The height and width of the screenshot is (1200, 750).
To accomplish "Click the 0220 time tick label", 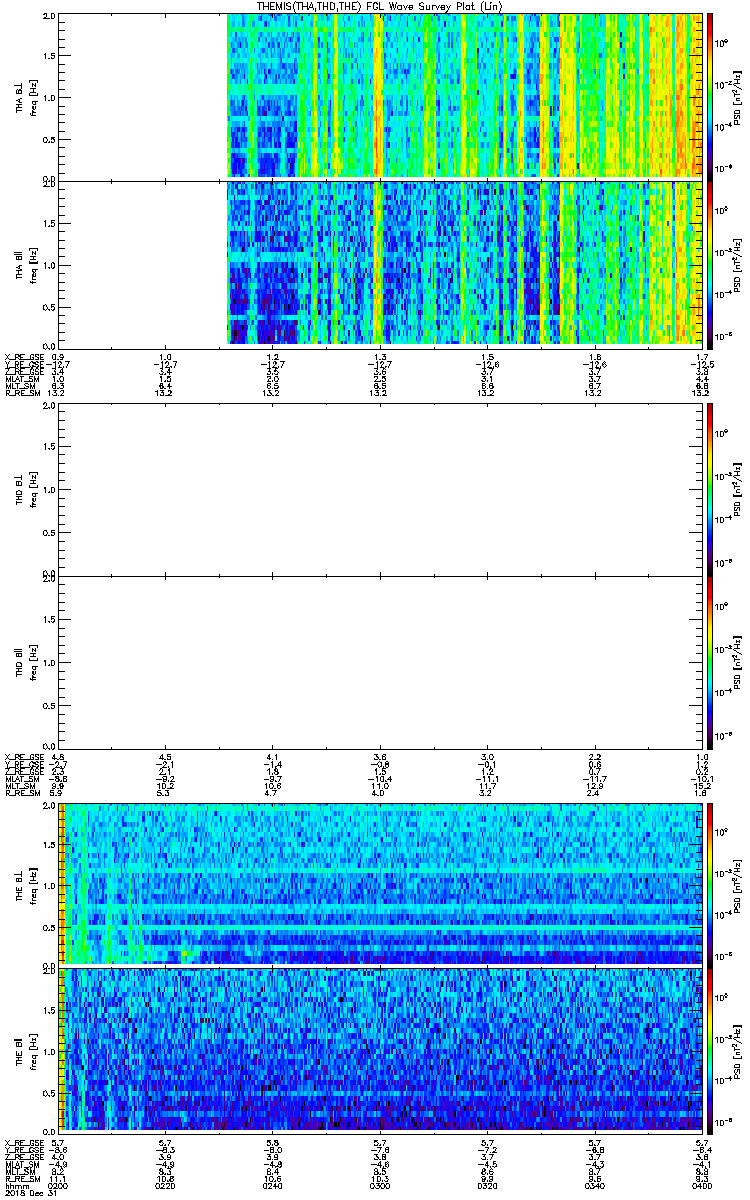I will click(x=165, y=1184).
